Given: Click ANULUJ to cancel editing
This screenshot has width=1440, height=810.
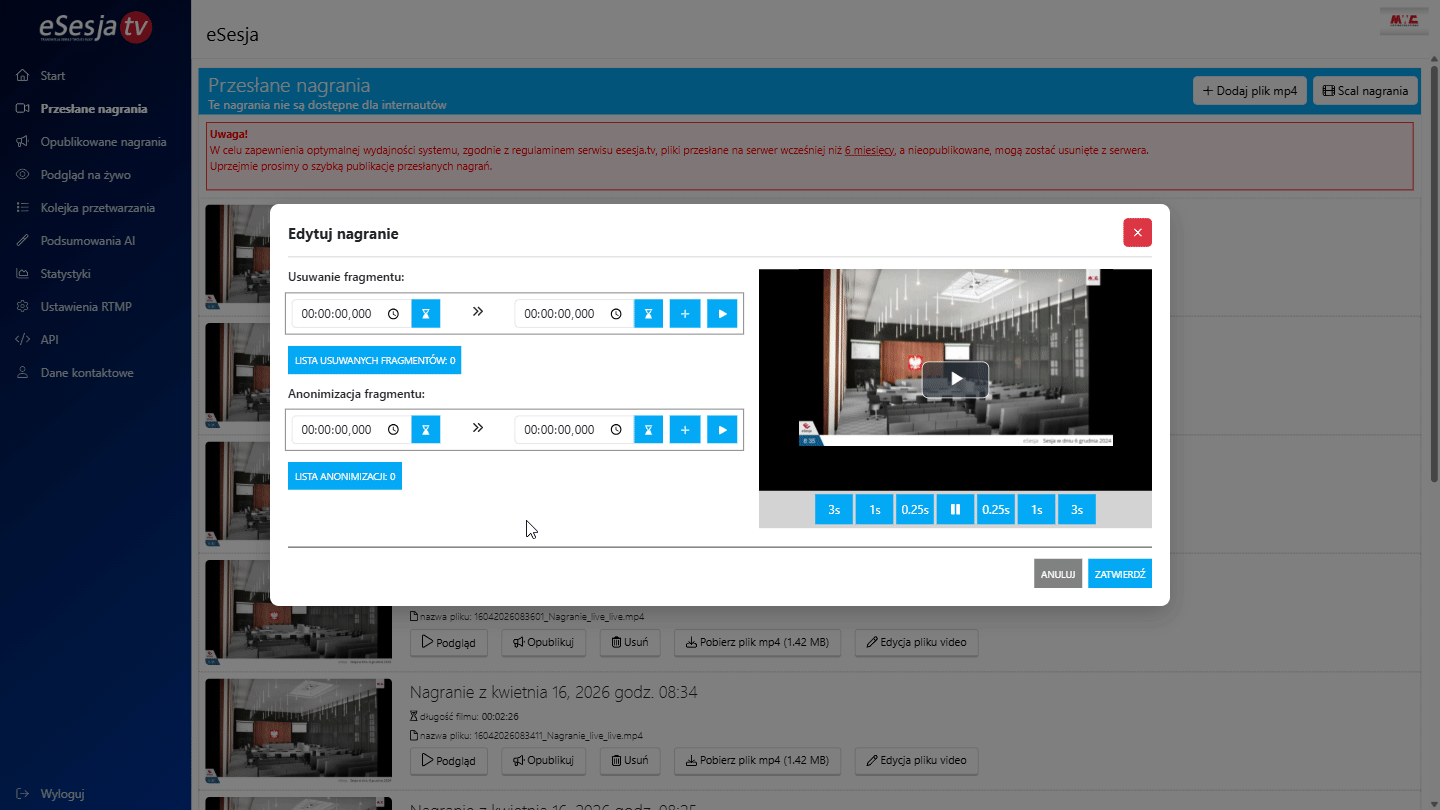Looking at the screenshot, I should (1057, 574).
